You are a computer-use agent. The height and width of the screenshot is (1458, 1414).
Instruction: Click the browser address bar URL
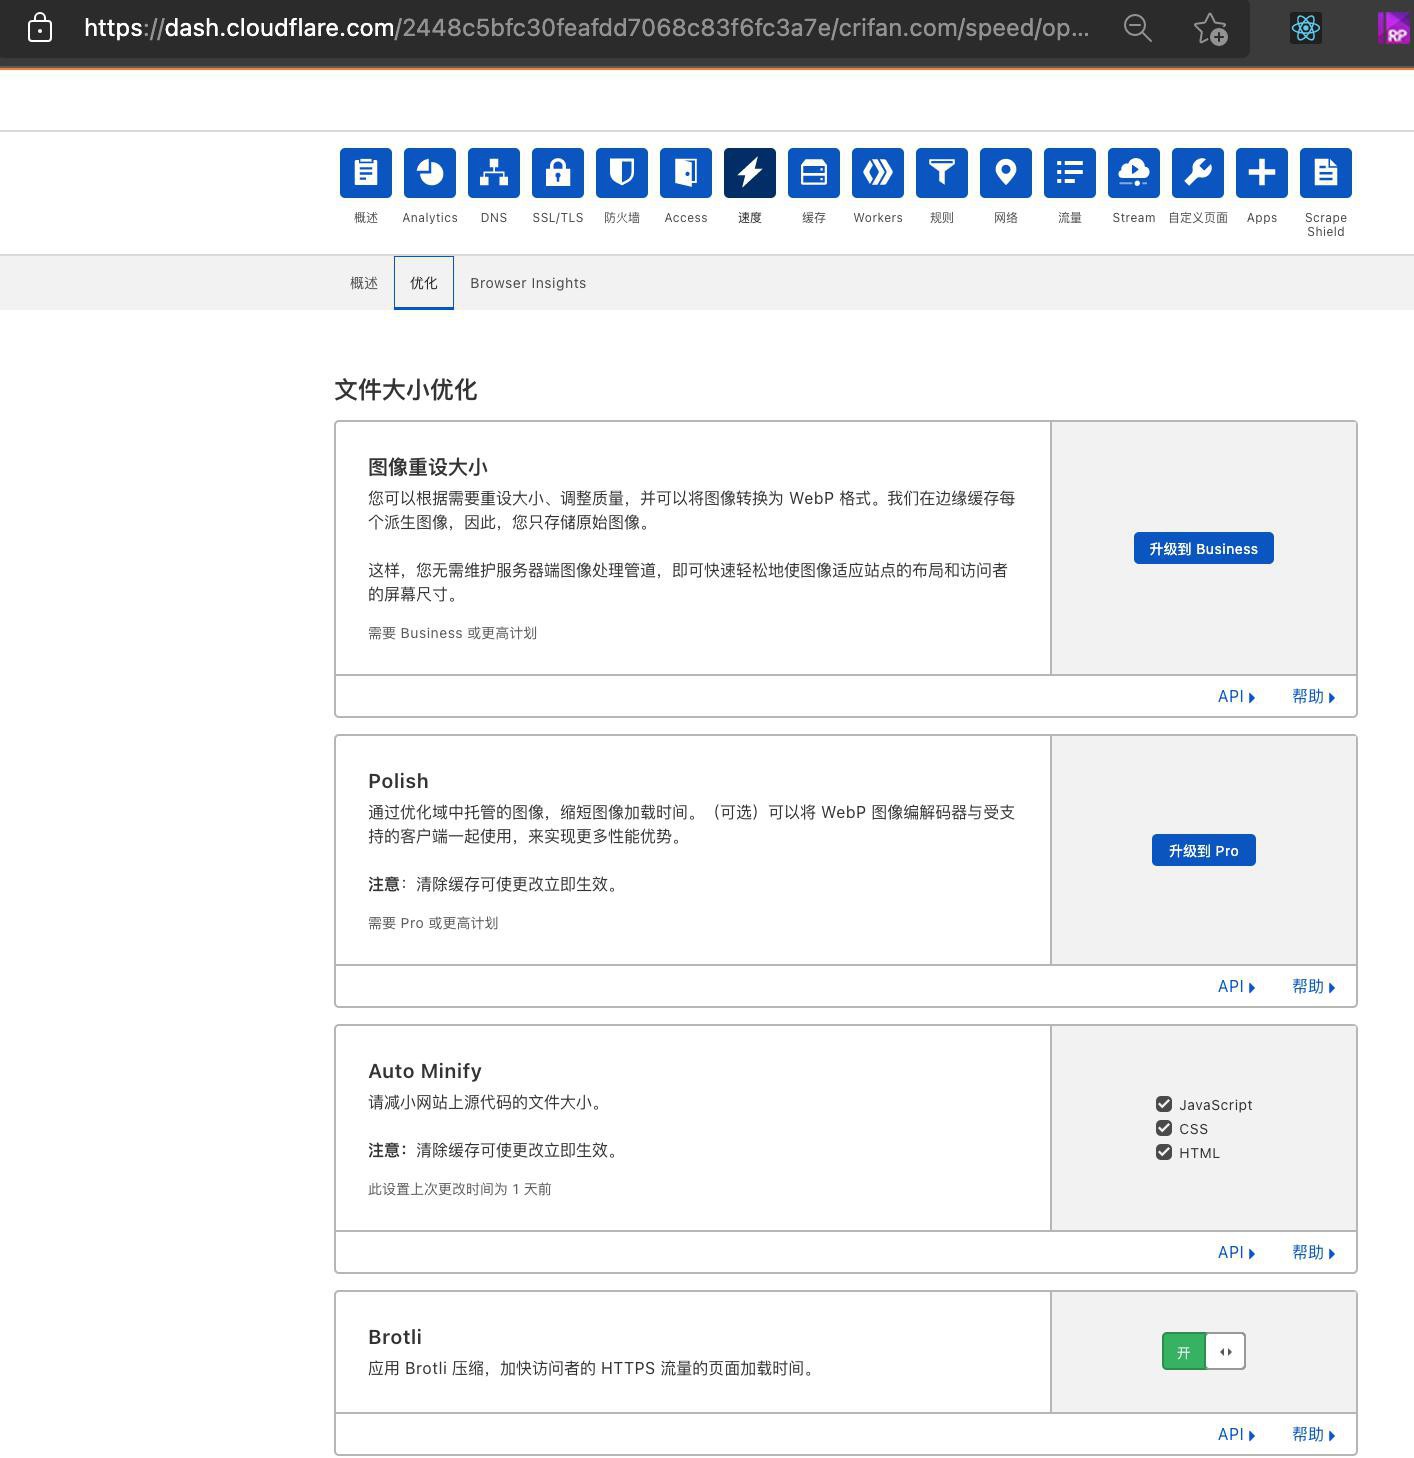pos(586,28)
